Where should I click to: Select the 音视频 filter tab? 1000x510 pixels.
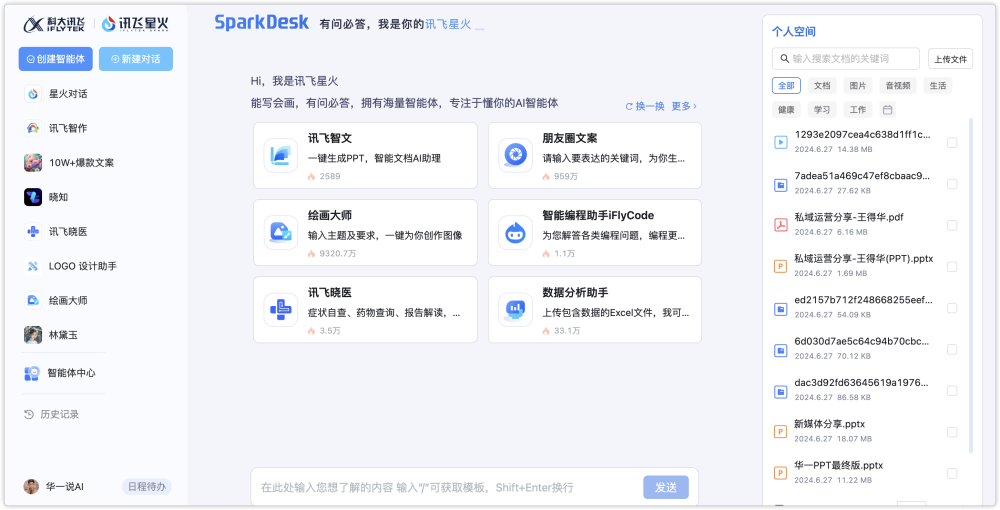(x=898, y=85)
